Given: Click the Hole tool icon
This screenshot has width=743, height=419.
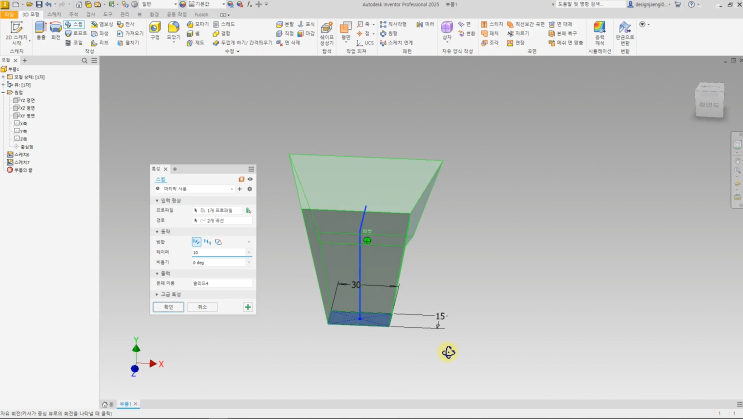Looking at the screenshot, I should pyautogui.click(x=155, y=30).
